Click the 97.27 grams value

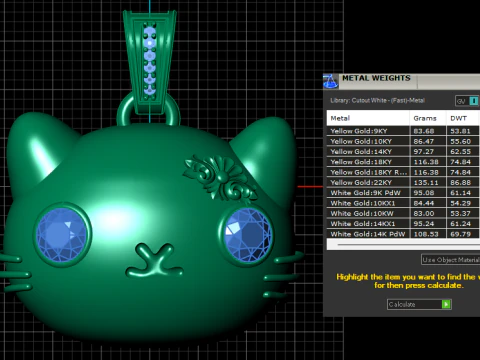coord(424,152)
